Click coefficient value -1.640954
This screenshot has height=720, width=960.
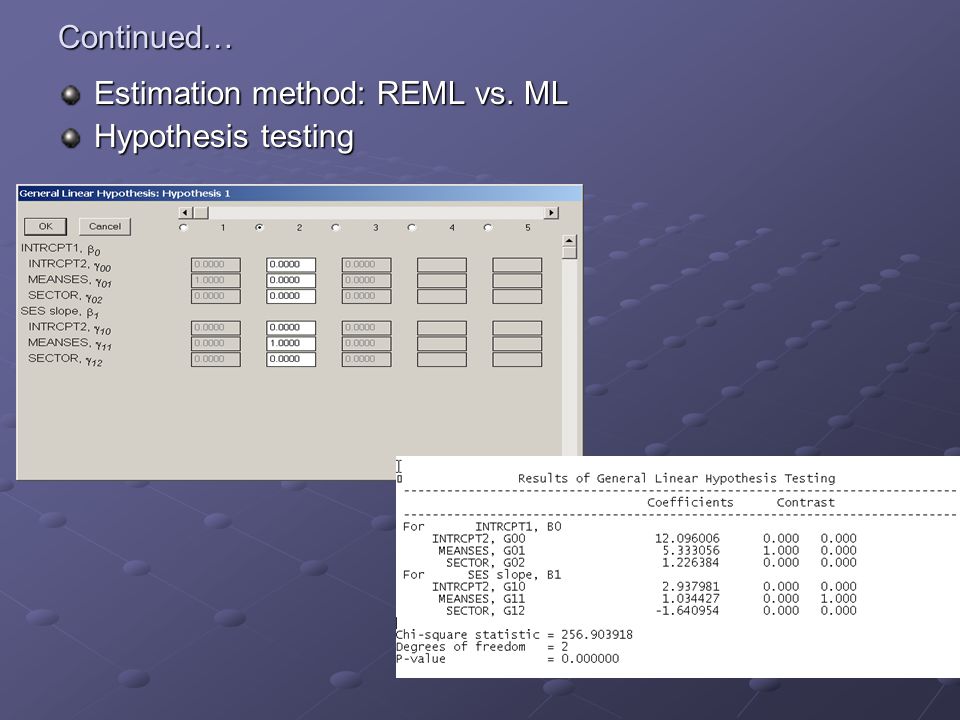[687, 610]
